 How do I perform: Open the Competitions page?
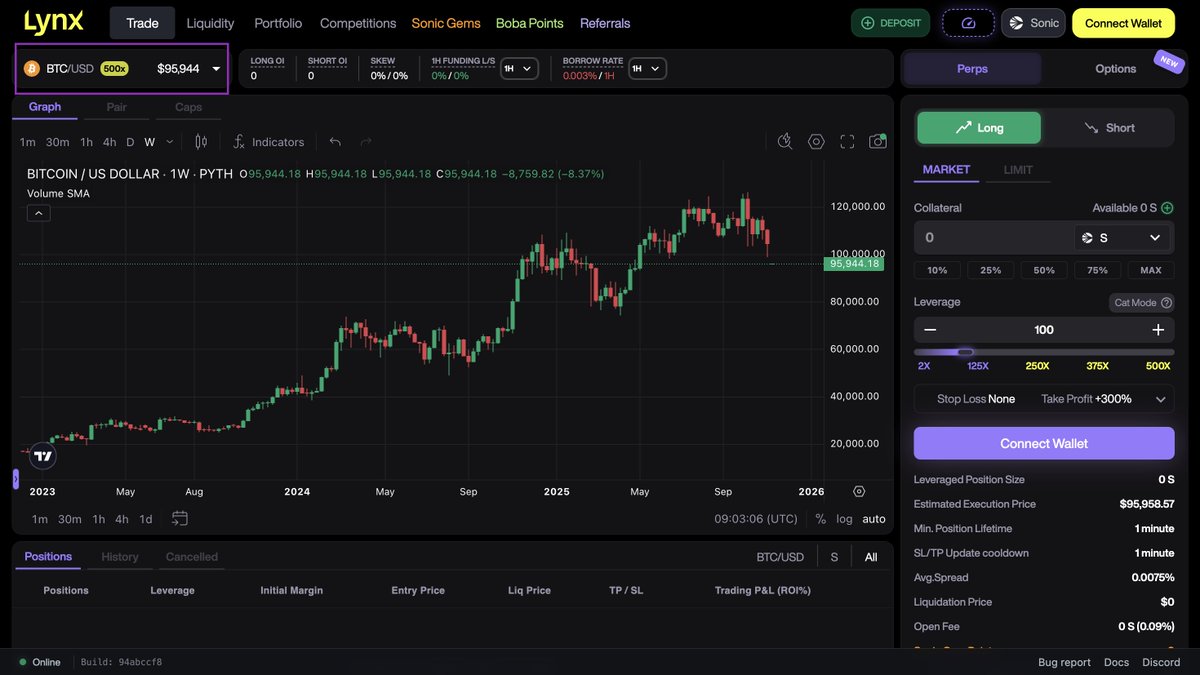357,23
